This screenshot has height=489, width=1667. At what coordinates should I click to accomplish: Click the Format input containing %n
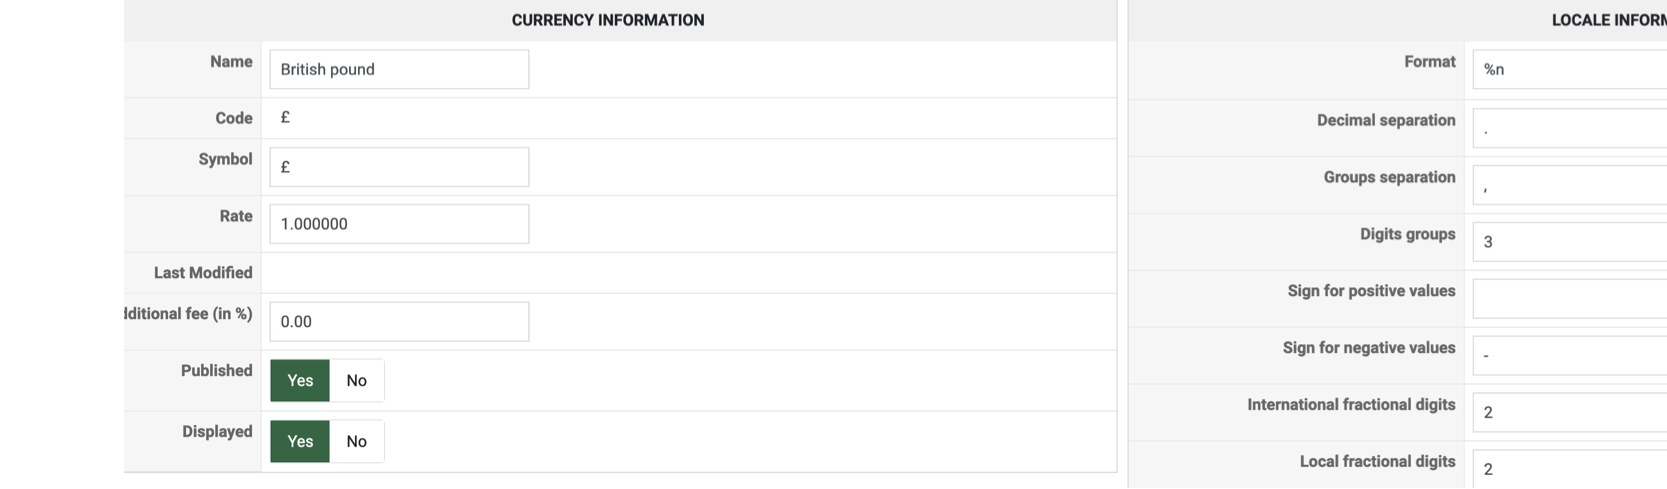tap(1568, 69)
